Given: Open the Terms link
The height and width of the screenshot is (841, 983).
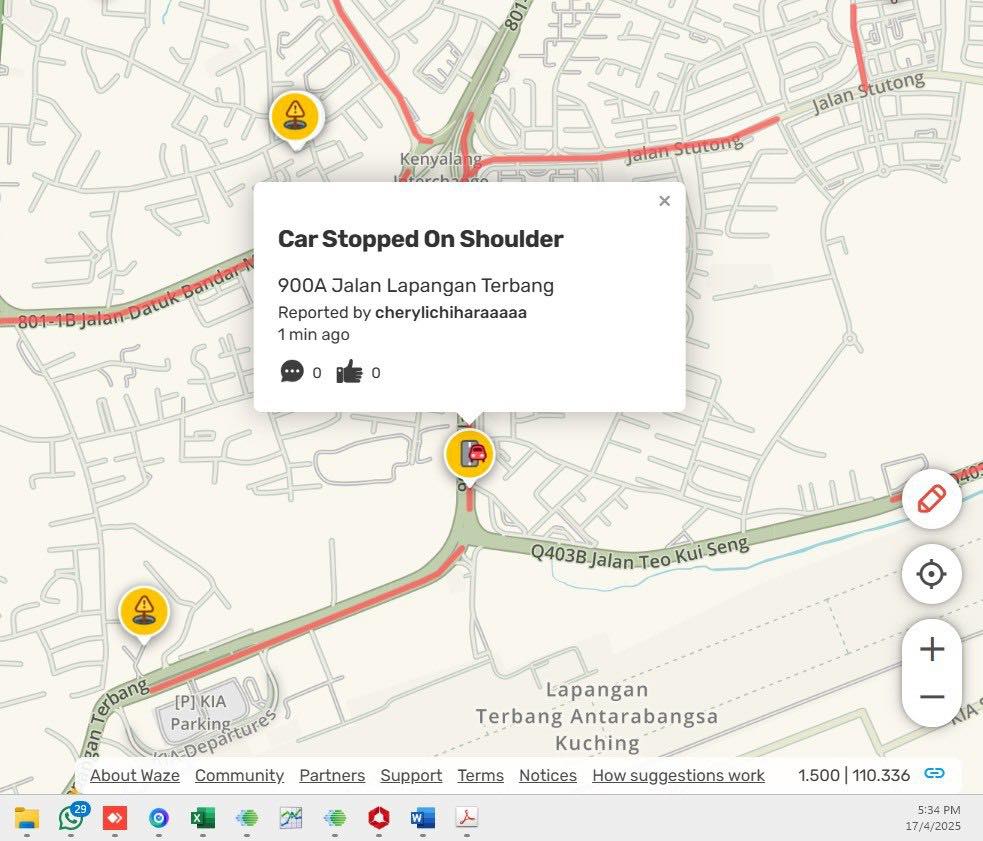Looking at the screenshot, I should (481, 775).
